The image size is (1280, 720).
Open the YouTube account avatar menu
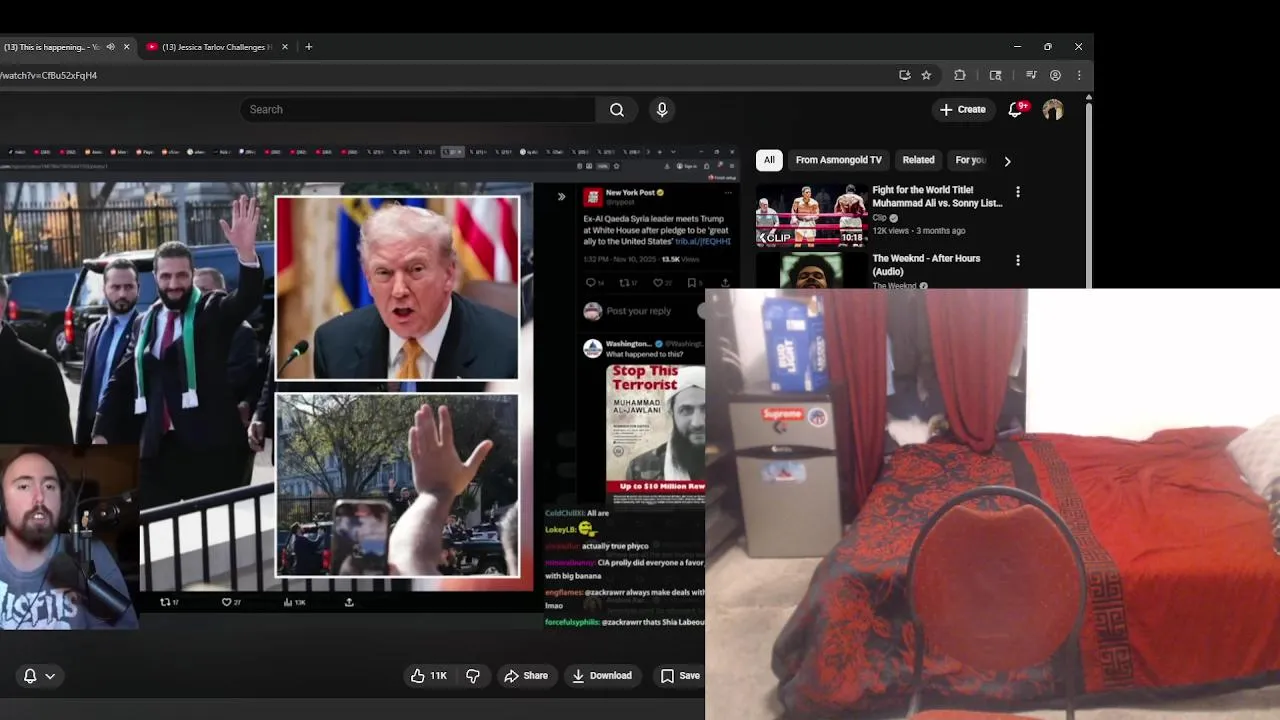(x=1053, y=110)
